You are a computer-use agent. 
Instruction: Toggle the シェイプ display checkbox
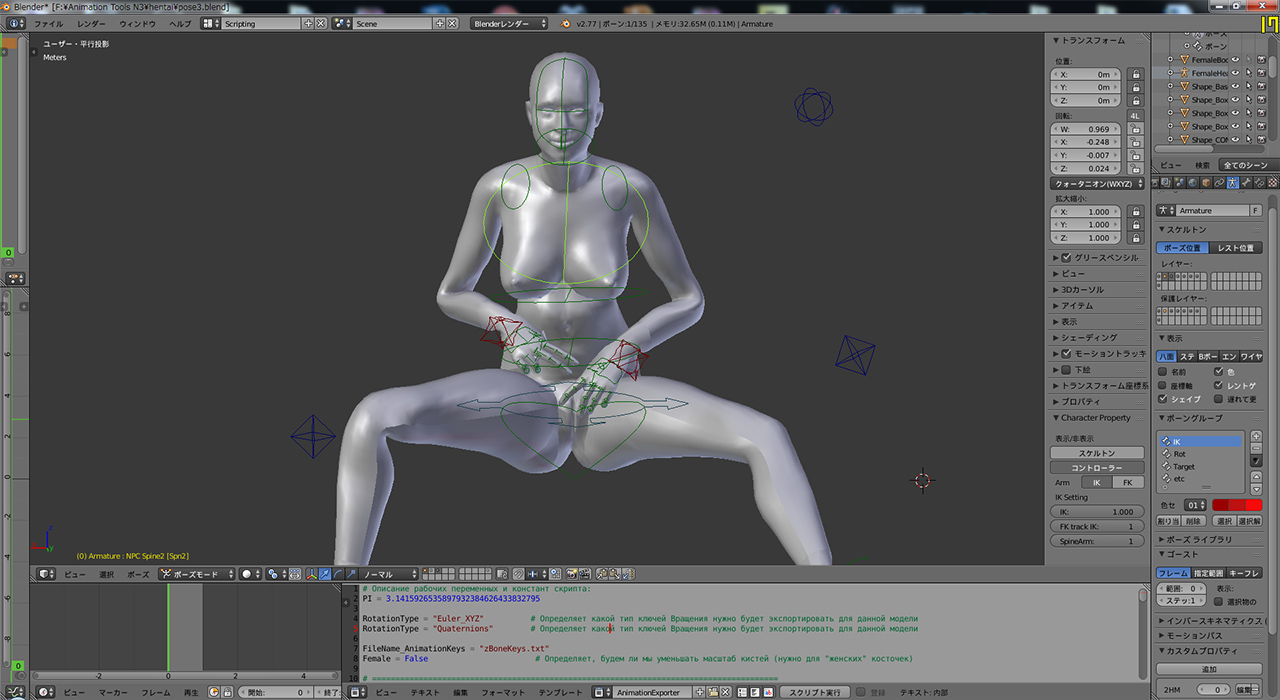click(1163, 398)
